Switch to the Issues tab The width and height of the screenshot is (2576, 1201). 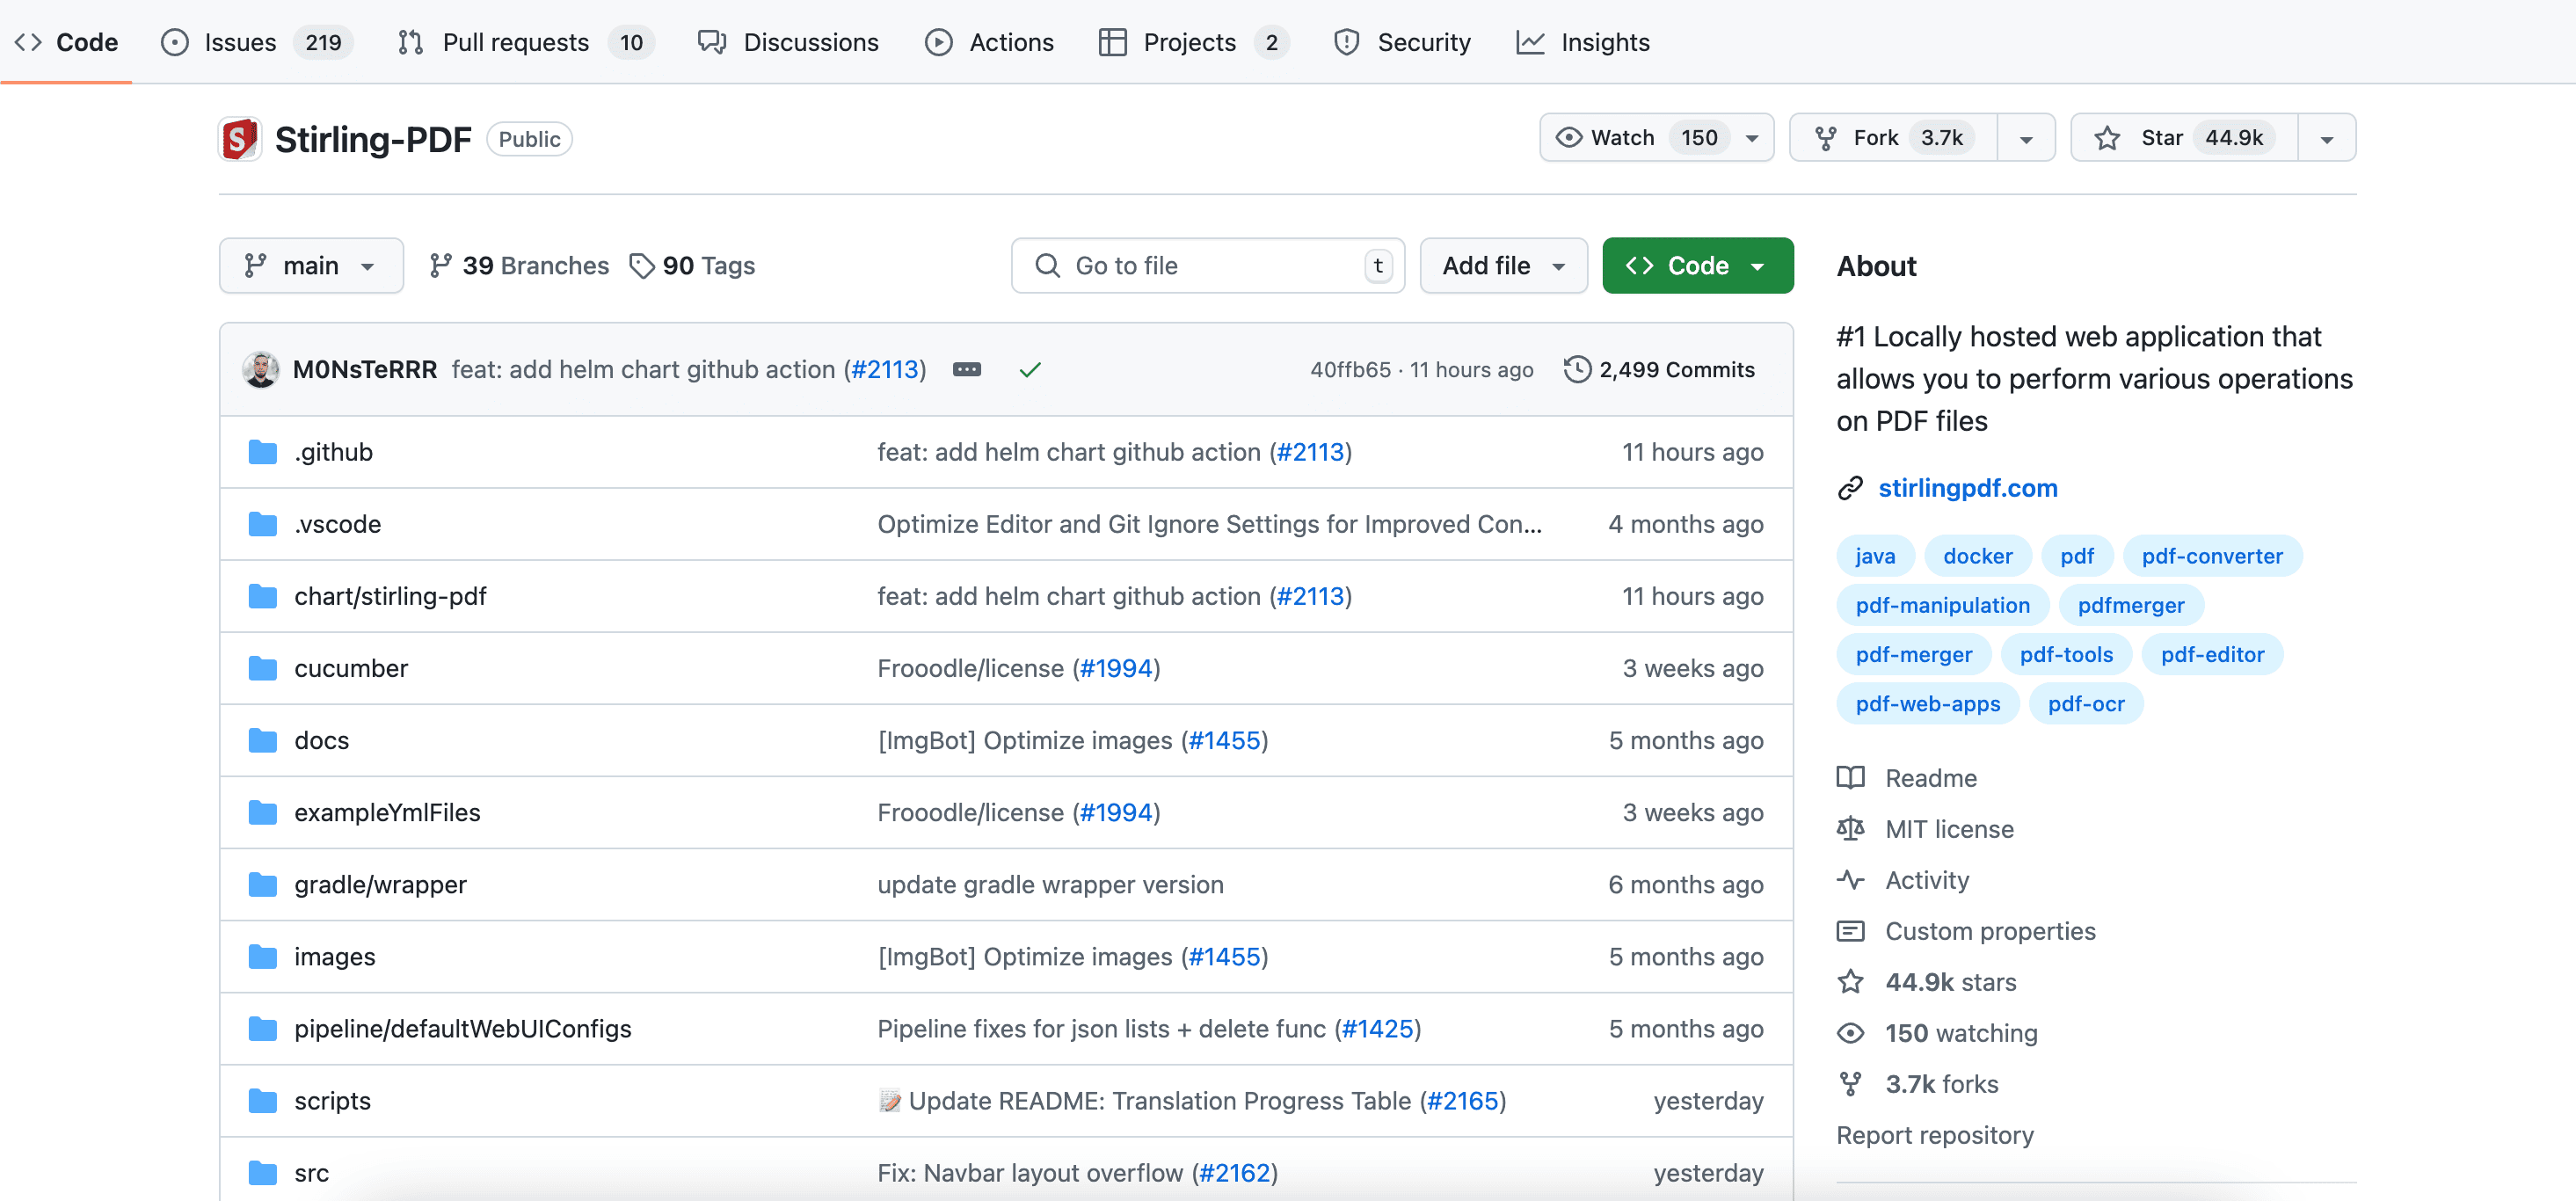pos(240,42)
